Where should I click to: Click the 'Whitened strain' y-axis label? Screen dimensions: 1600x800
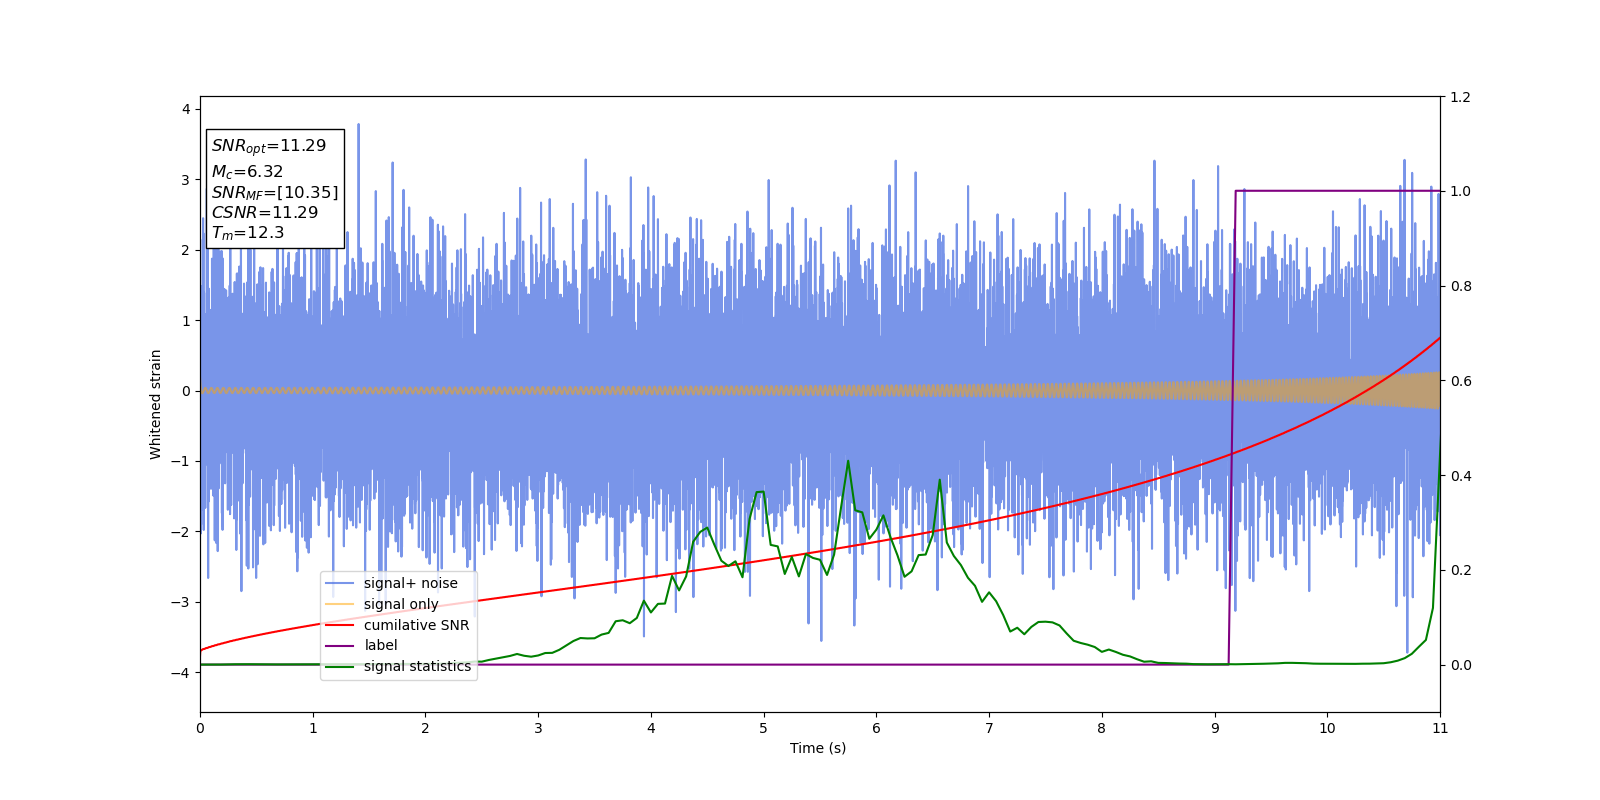pos(156,404)
